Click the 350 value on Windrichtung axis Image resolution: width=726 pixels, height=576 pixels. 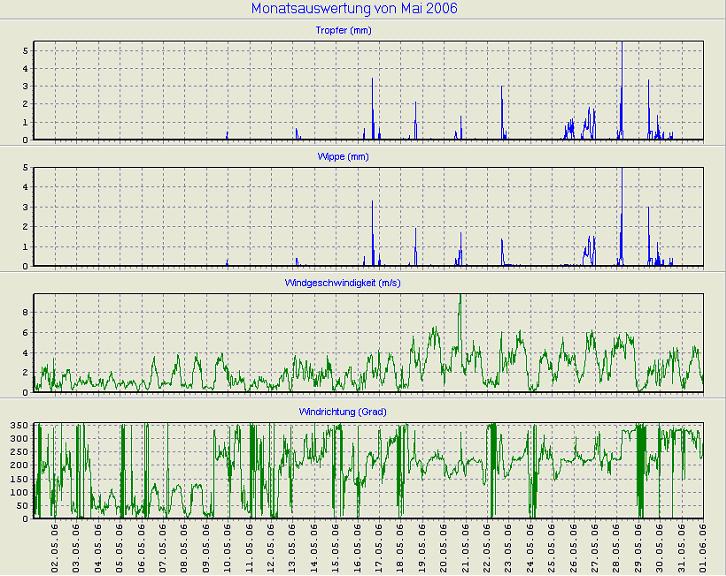tap(18, 427)
